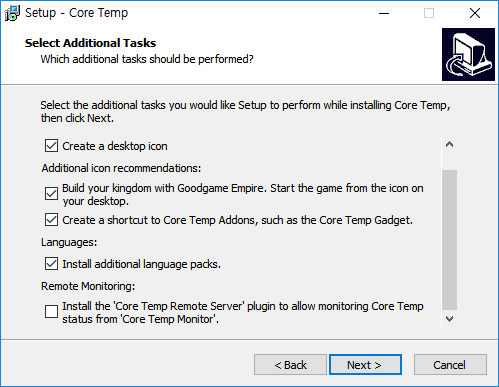
Task: Enable the Core Temp Remote Server plugin
Action: coord(51,311)
